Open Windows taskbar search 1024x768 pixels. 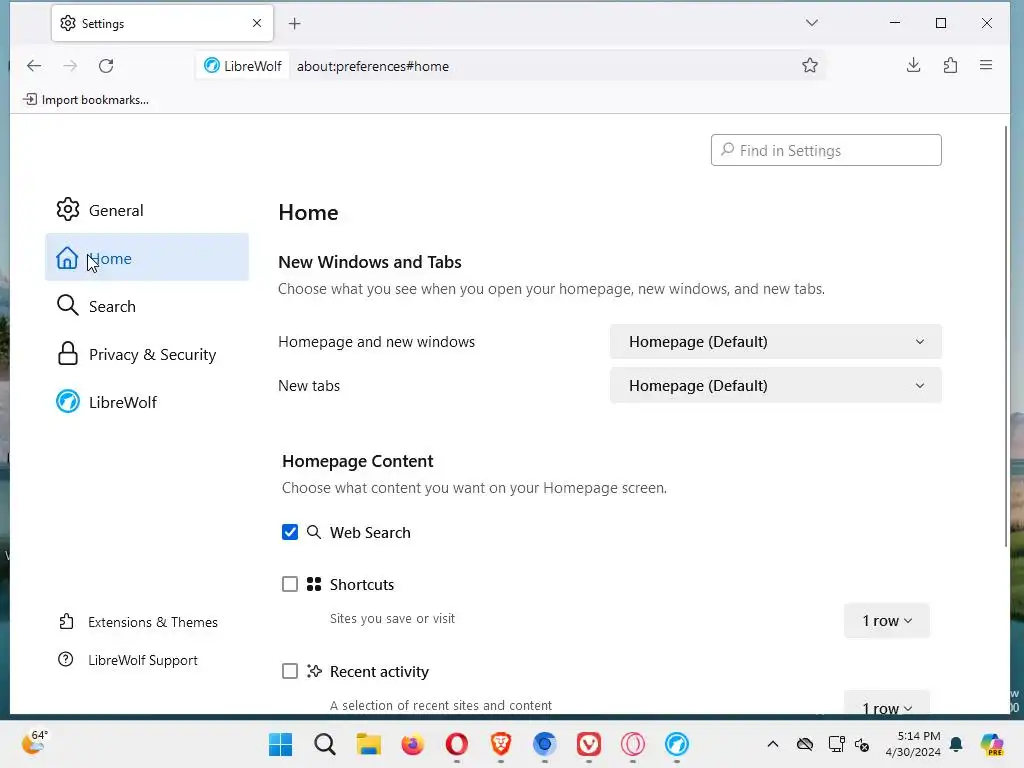(x=325, y=744)
